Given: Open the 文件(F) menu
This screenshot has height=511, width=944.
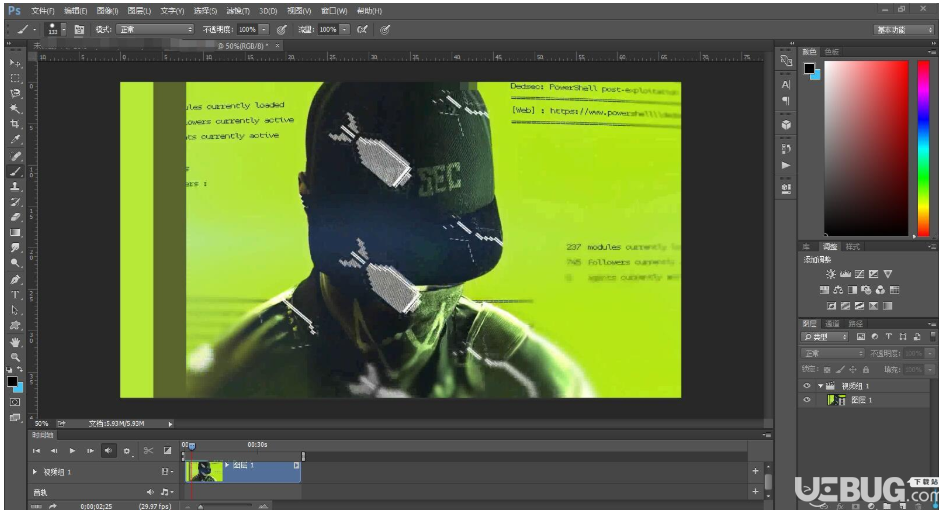Looking at the screenshot, I should 42,11.
